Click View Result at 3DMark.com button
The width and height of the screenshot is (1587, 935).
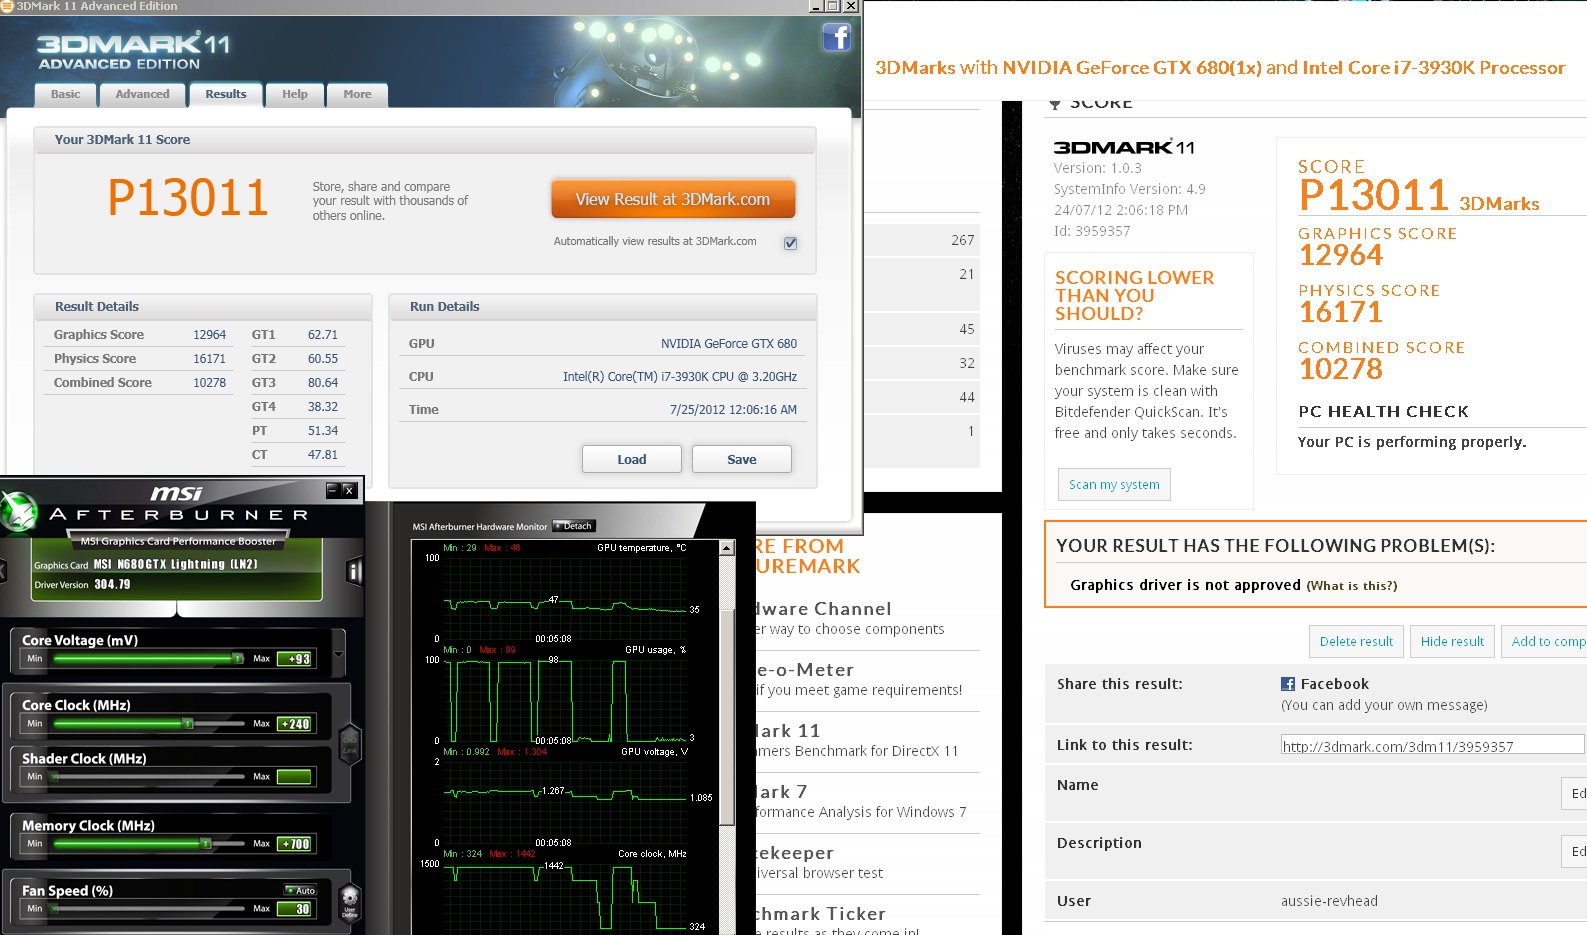673,199
